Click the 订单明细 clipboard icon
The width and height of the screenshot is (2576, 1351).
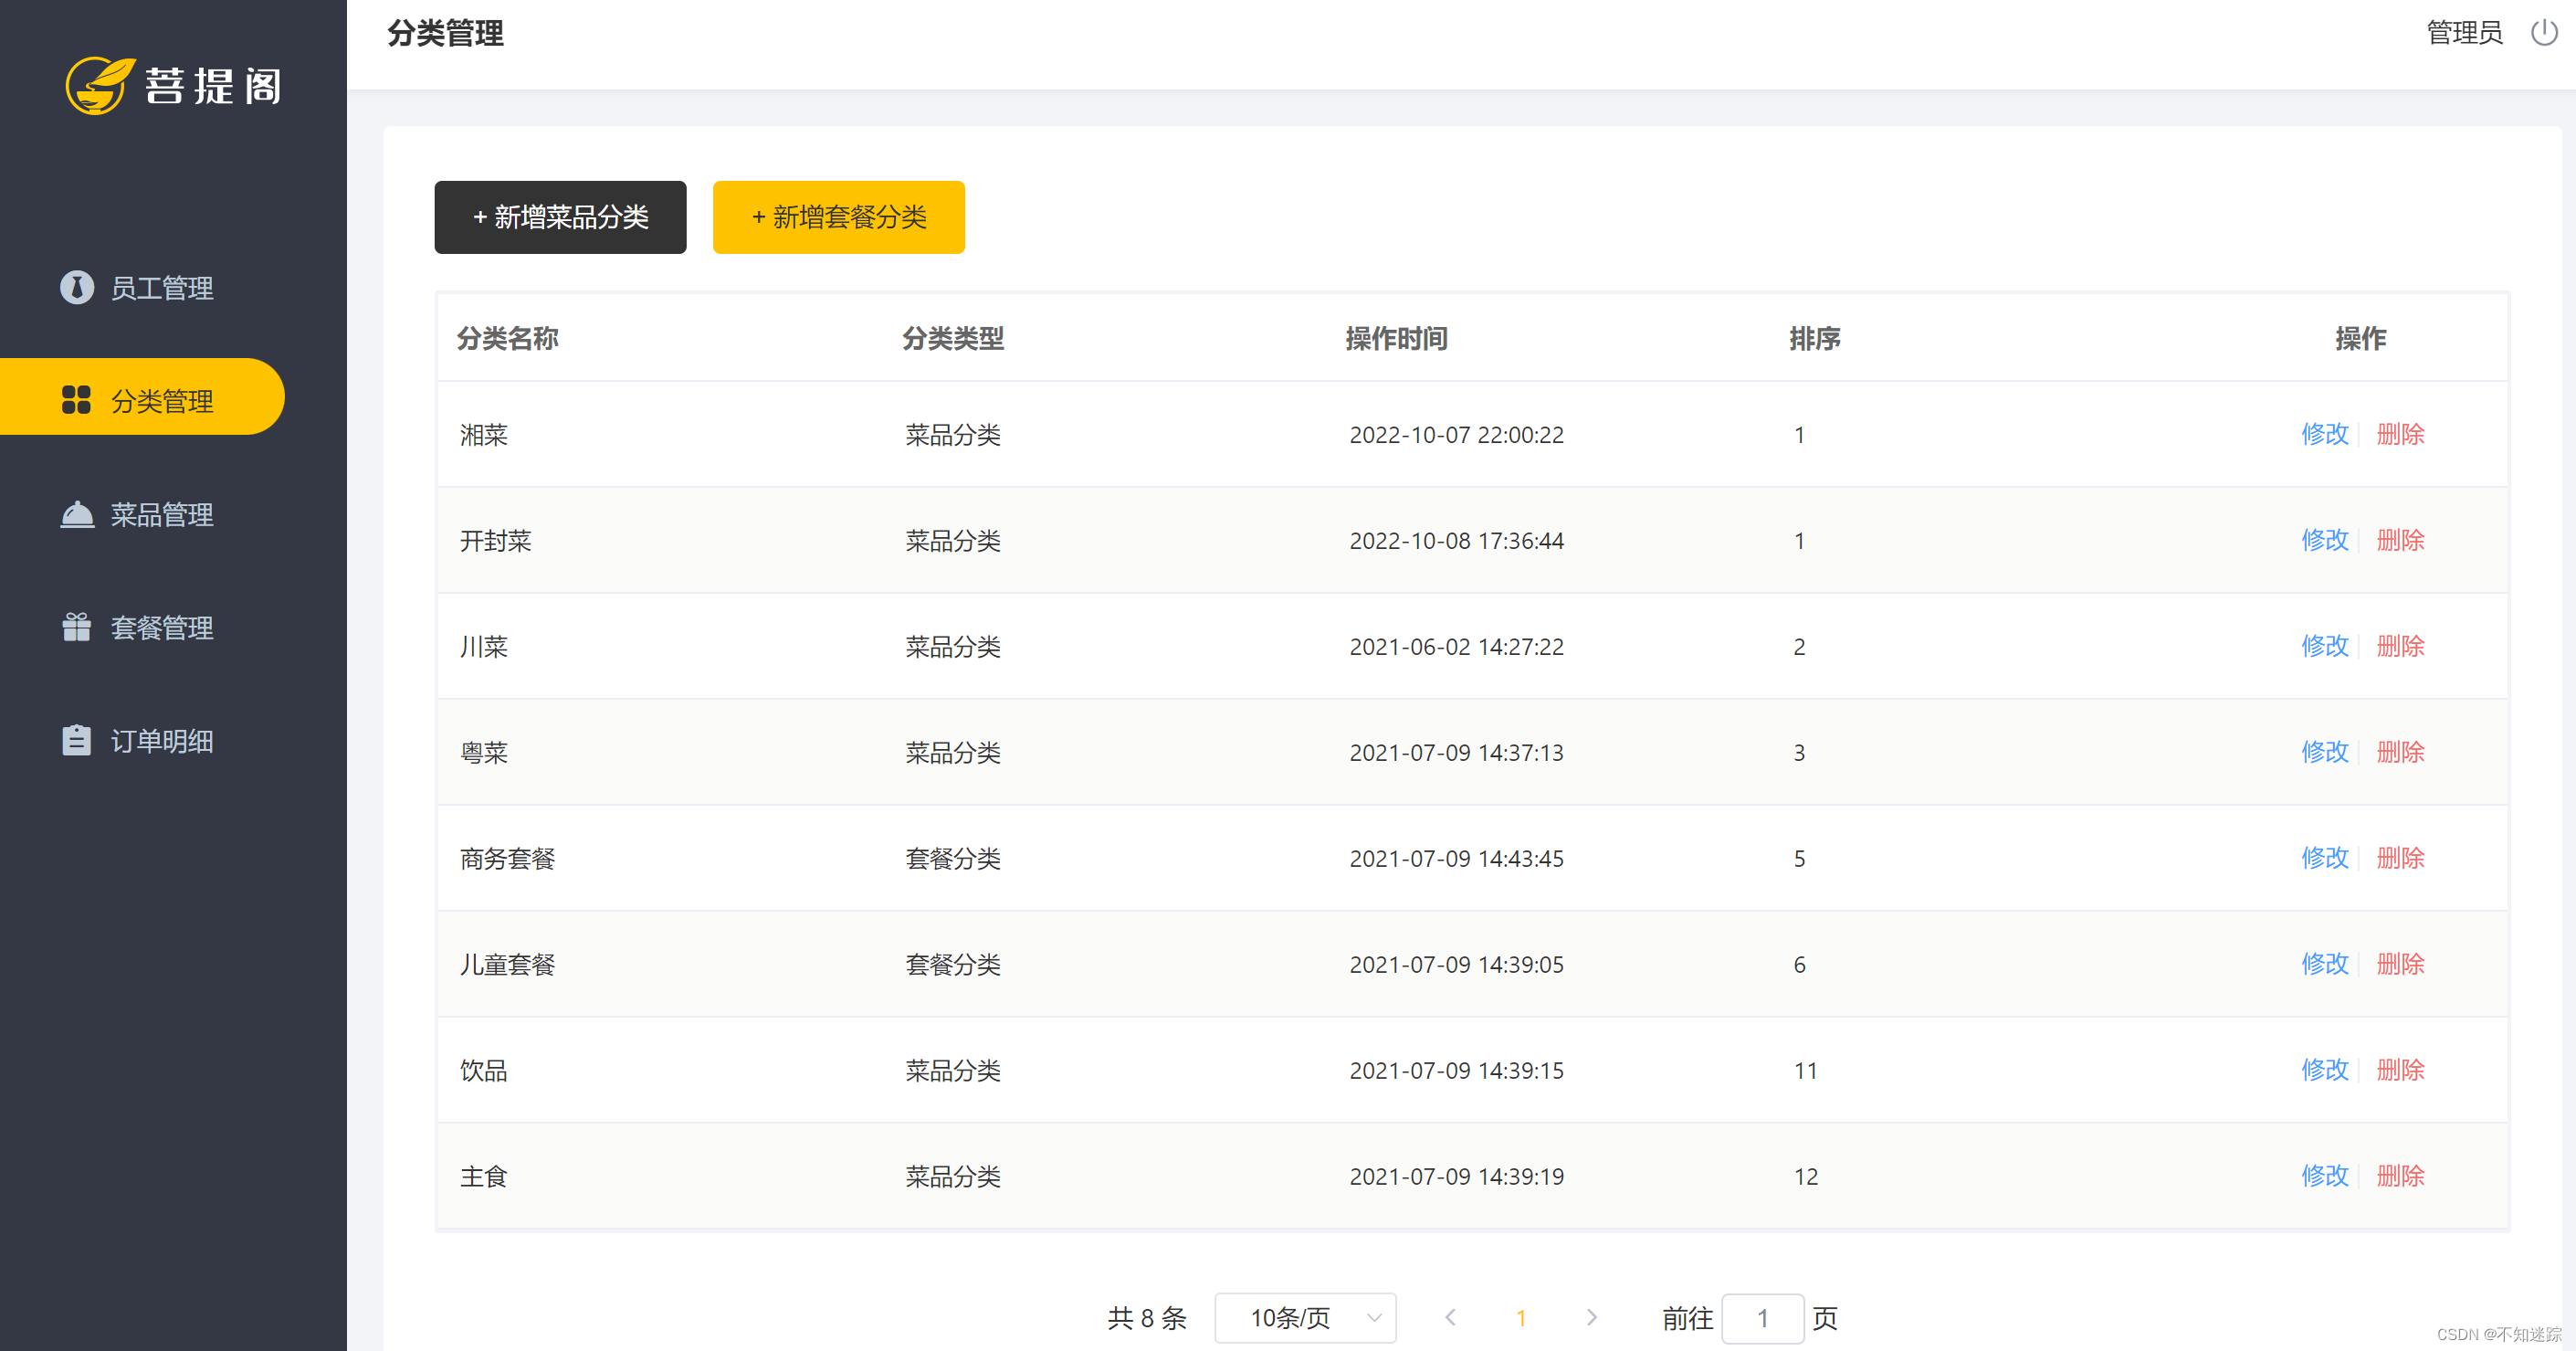(77, 741)
